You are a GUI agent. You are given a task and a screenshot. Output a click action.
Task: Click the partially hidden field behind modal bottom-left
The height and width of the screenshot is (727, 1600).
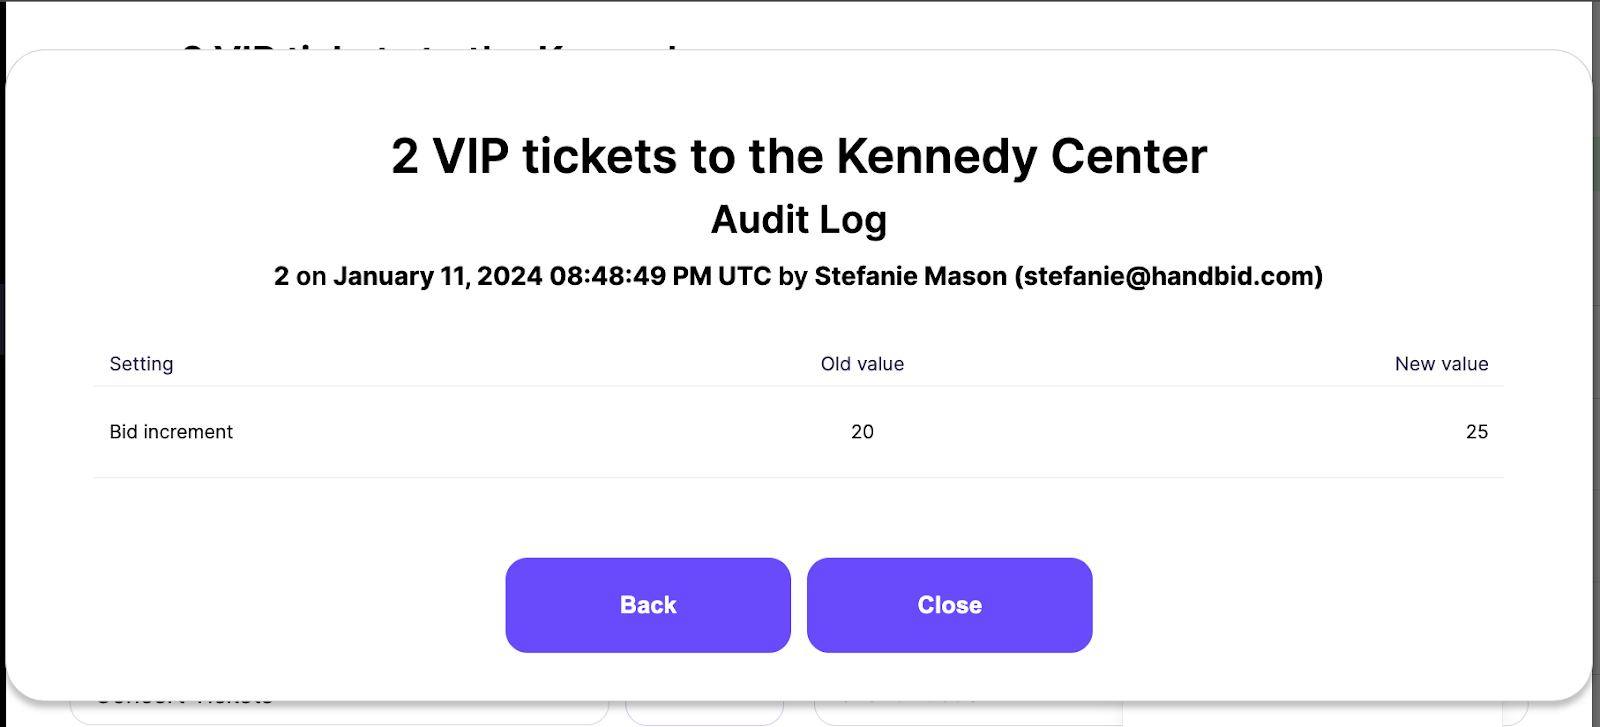pyautogui.click(x=339, y=712)
